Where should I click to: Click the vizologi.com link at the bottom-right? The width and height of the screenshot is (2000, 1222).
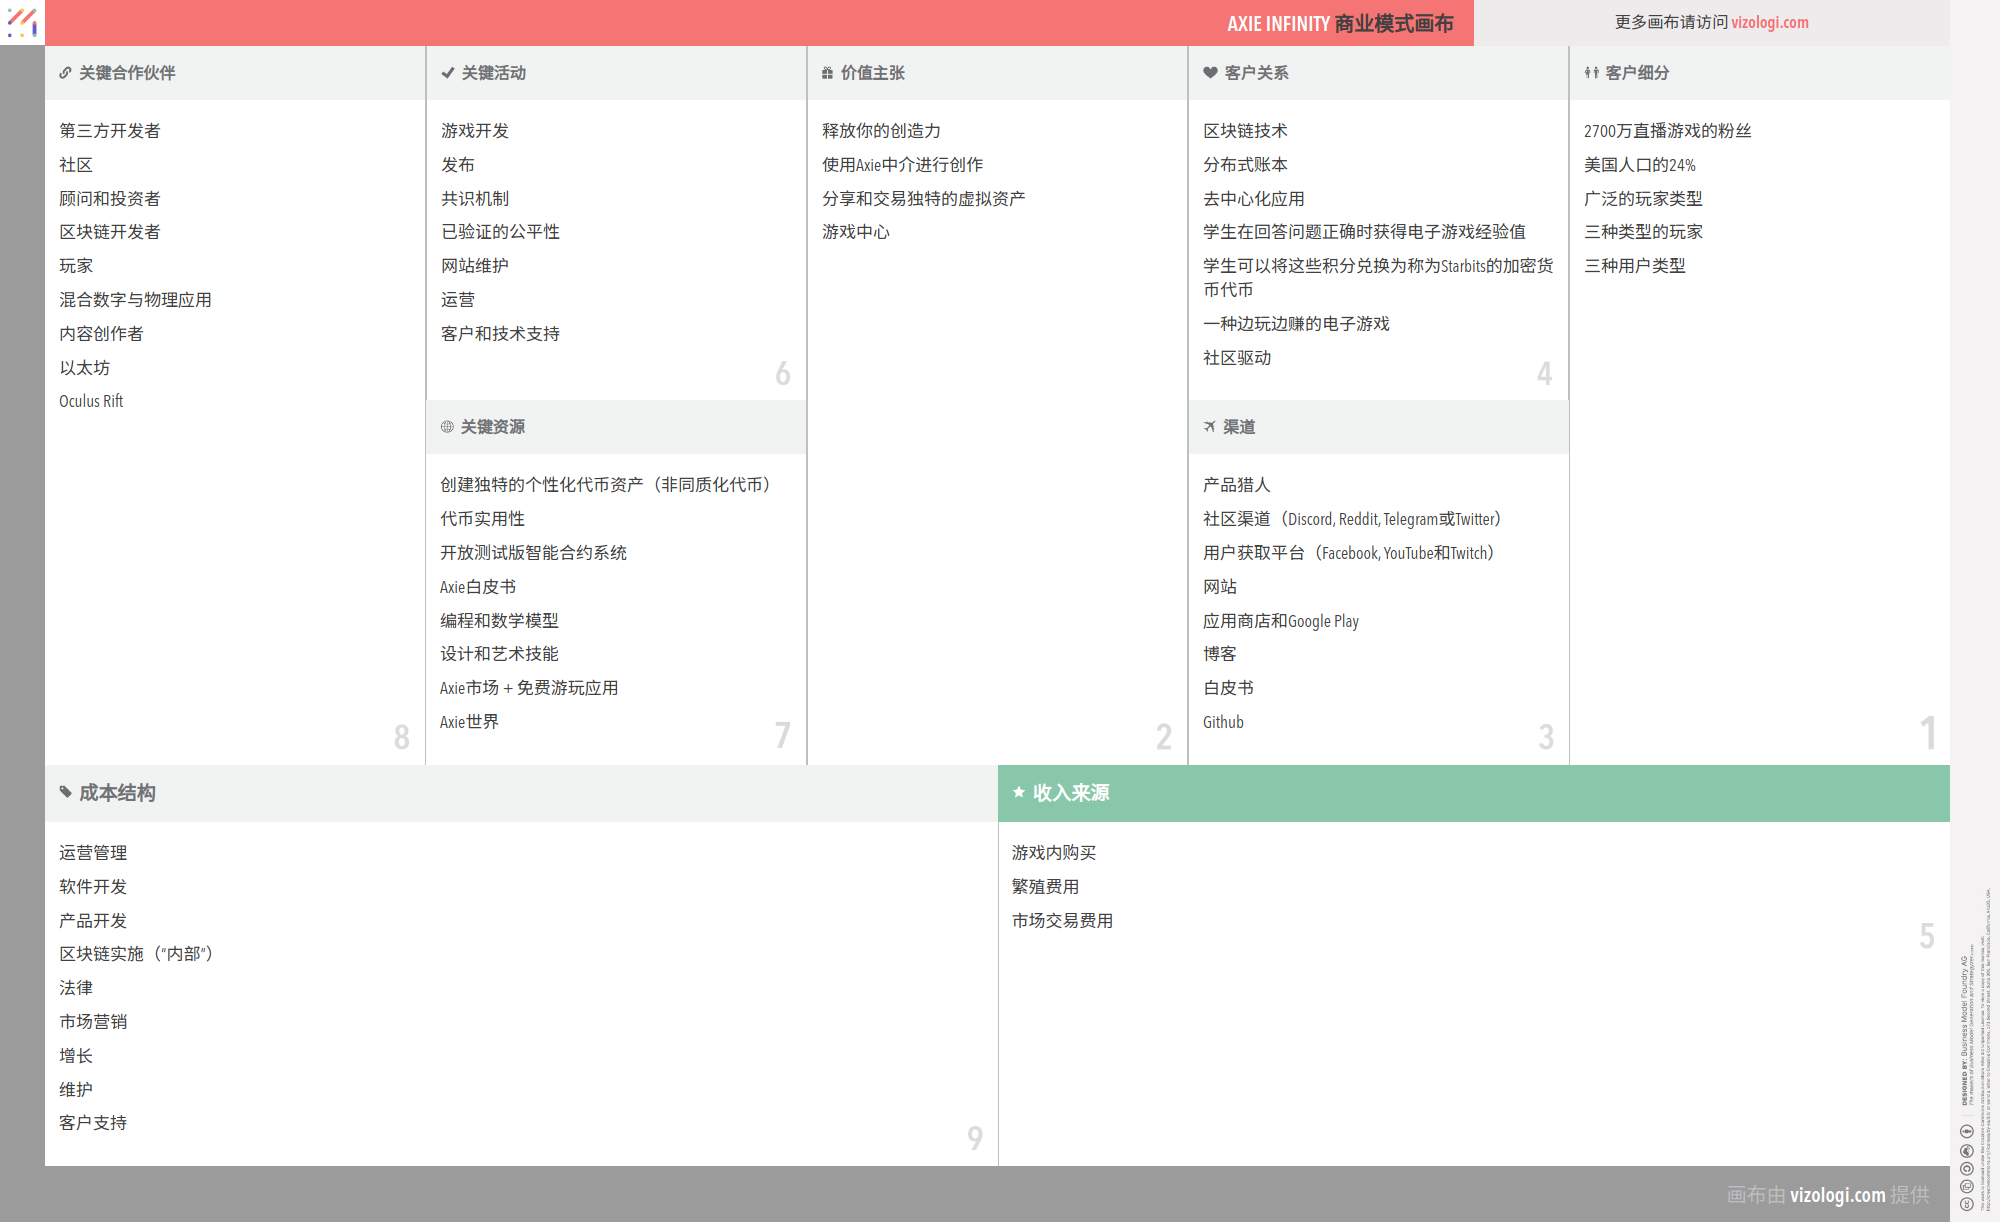point(1836,1194)
